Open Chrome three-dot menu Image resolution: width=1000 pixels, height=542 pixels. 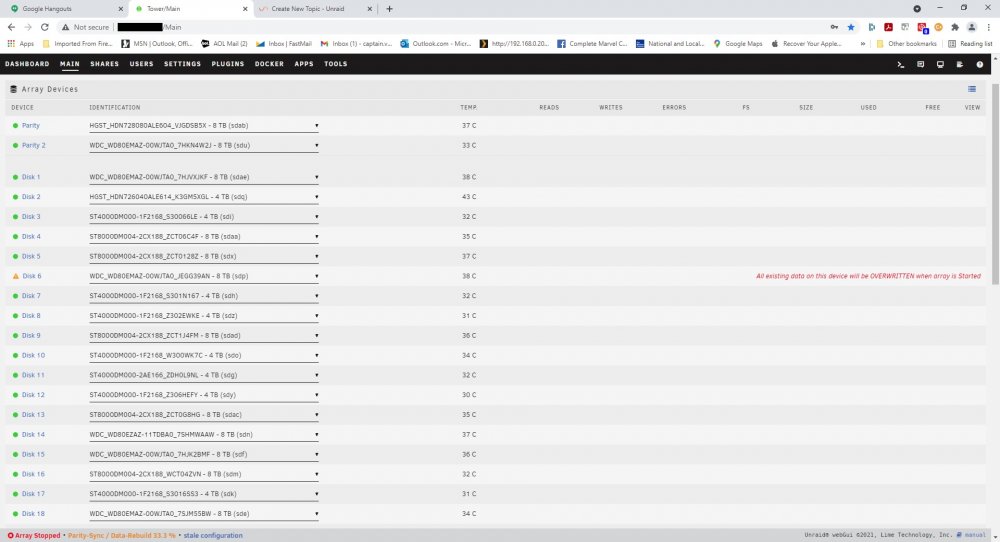click(989, 27)
